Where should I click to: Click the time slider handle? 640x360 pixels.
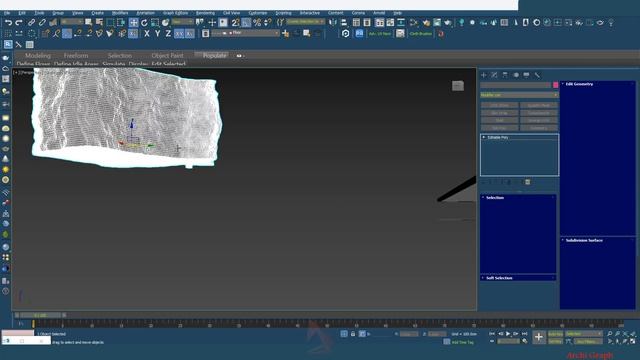coord(40,315)
